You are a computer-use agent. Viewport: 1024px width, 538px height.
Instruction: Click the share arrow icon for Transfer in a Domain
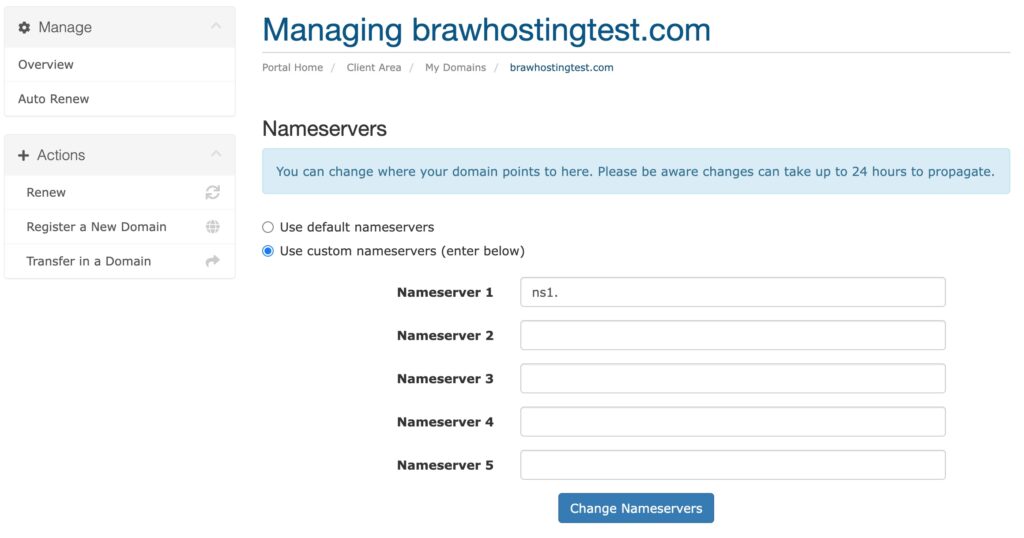213,261
